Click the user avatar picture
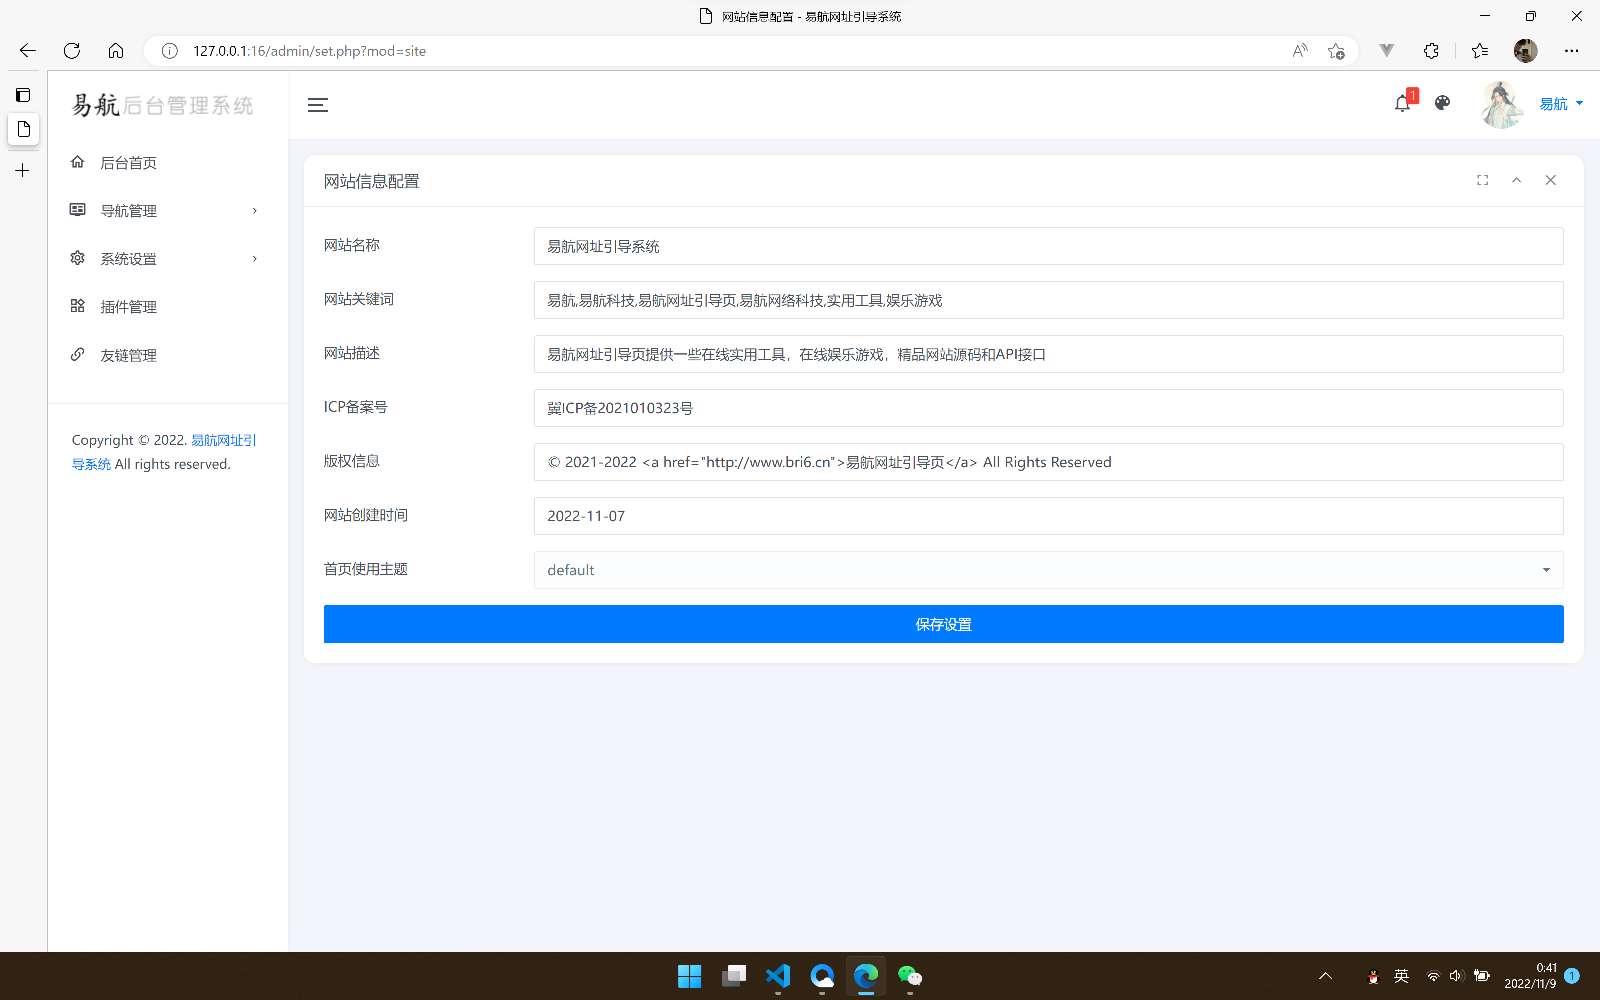This screenshot has width=1600, height=1000. click(x=1501, y=104)
